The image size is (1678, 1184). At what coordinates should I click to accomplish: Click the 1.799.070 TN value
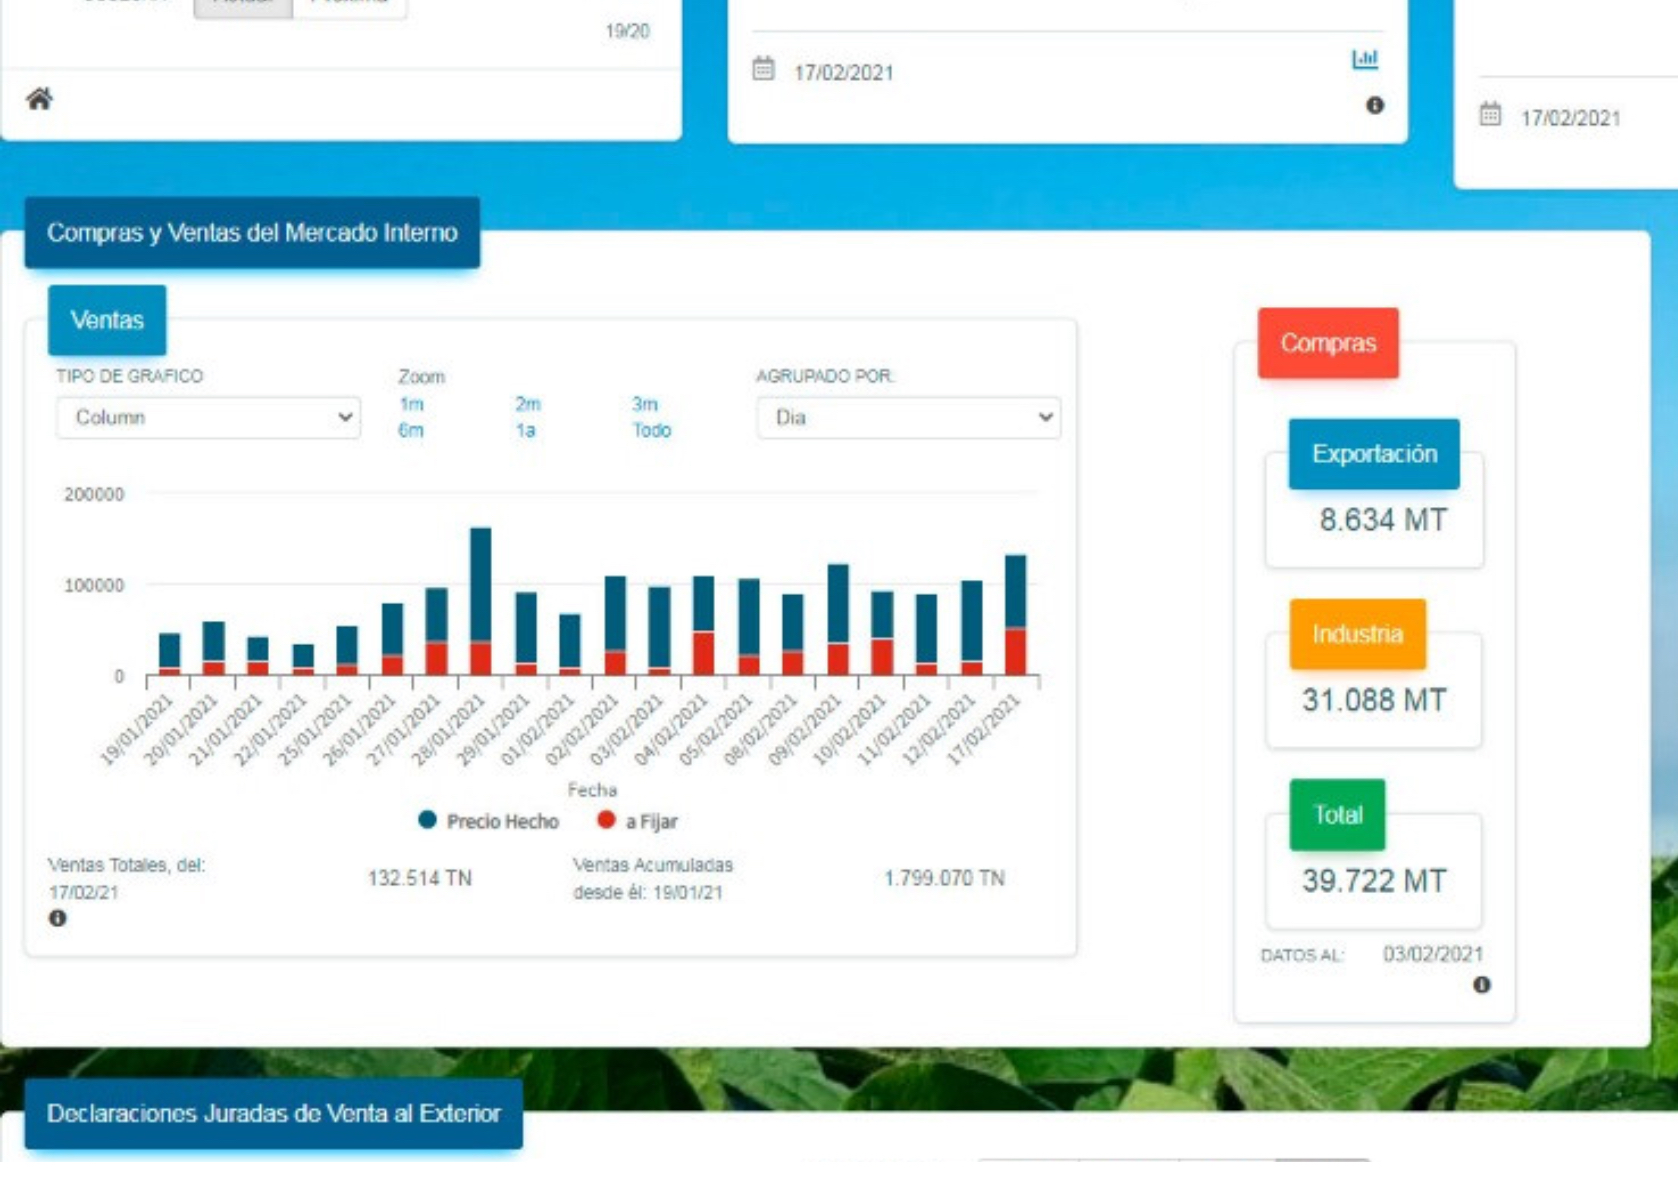pos(944,878)
